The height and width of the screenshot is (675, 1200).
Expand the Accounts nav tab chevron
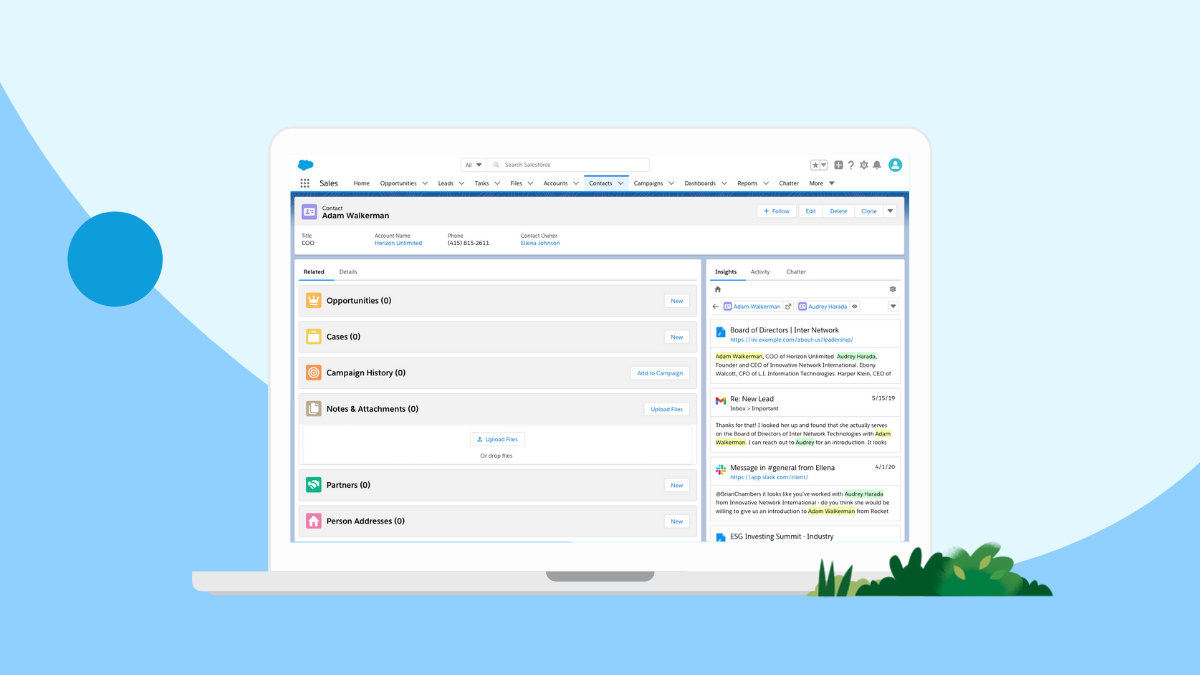click(576, 183)
